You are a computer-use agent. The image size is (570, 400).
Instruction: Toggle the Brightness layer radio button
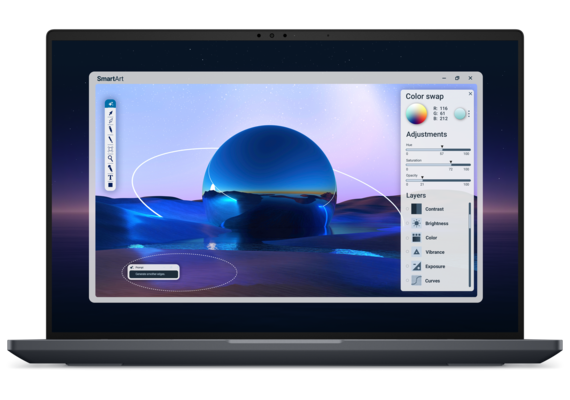(408, 223)
